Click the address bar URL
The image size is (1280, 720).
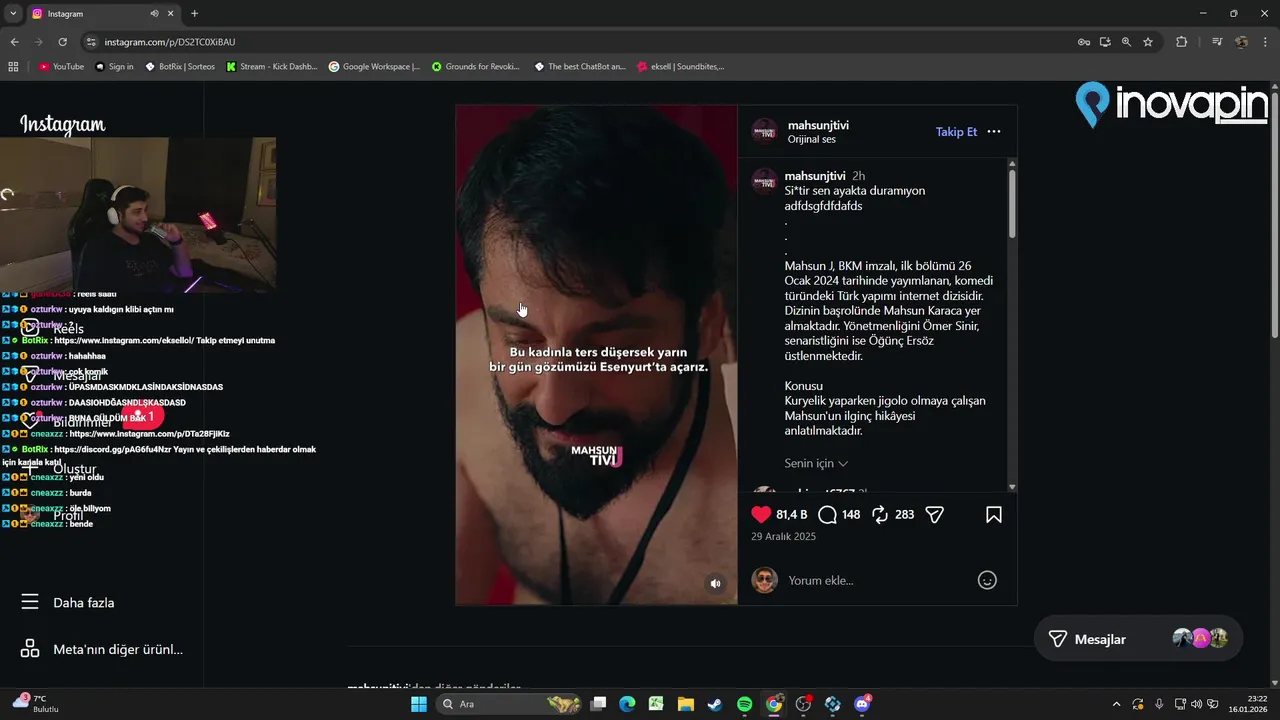click(170, 42)
